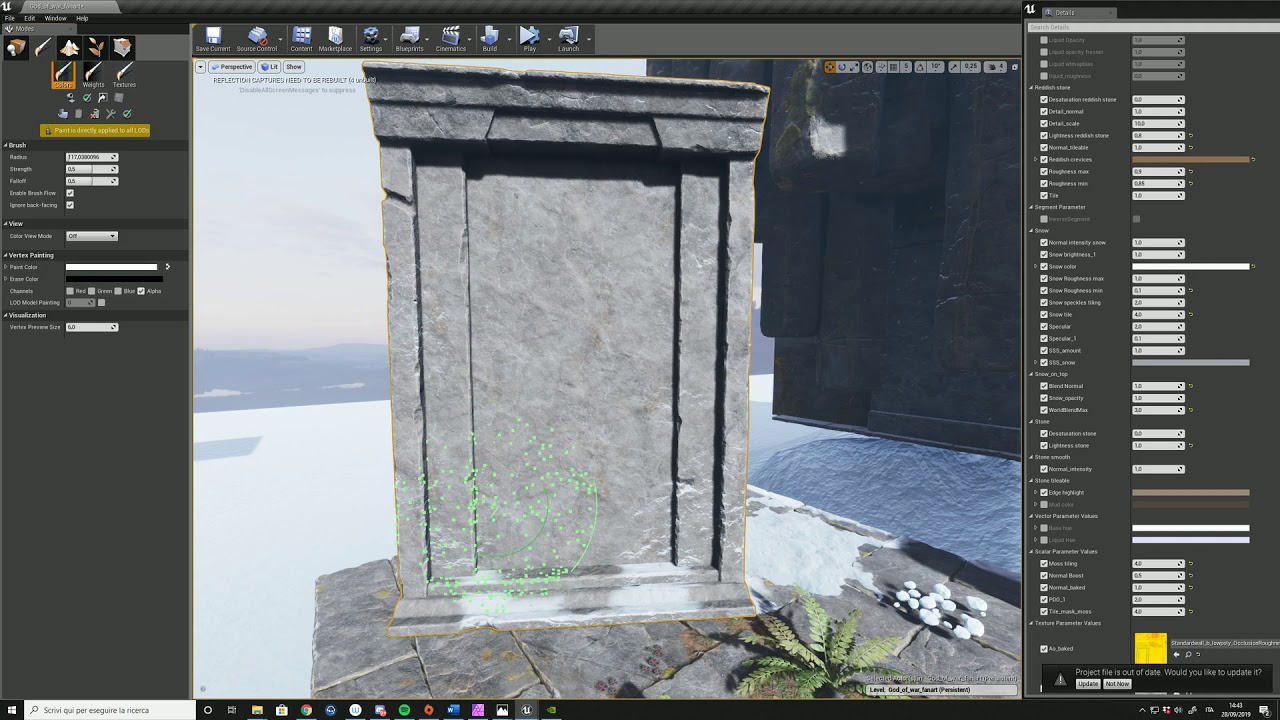Select the Place mode icon
1280x720 pixels.
pyautogui.click(x=16, y=48)
